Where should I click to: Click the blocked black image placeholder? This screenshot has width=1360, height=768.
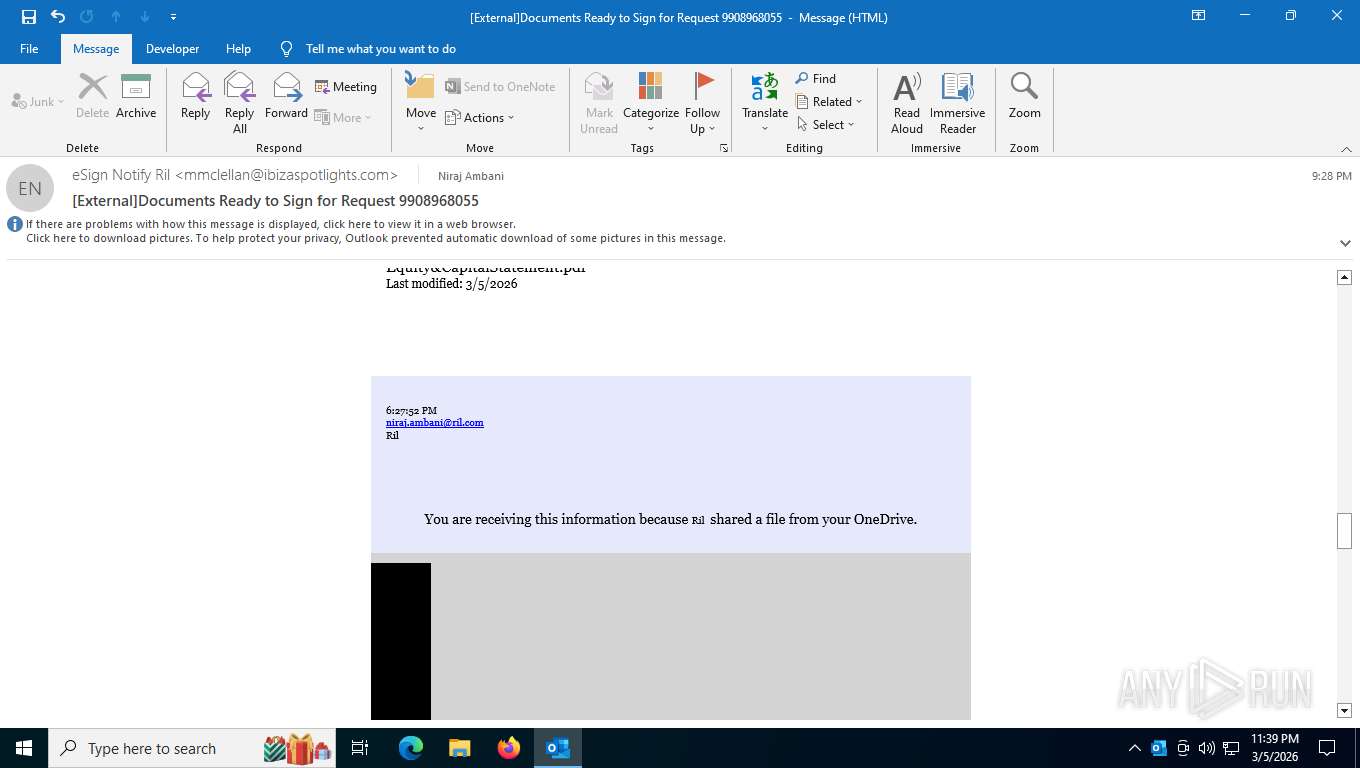tap(401, 641)
